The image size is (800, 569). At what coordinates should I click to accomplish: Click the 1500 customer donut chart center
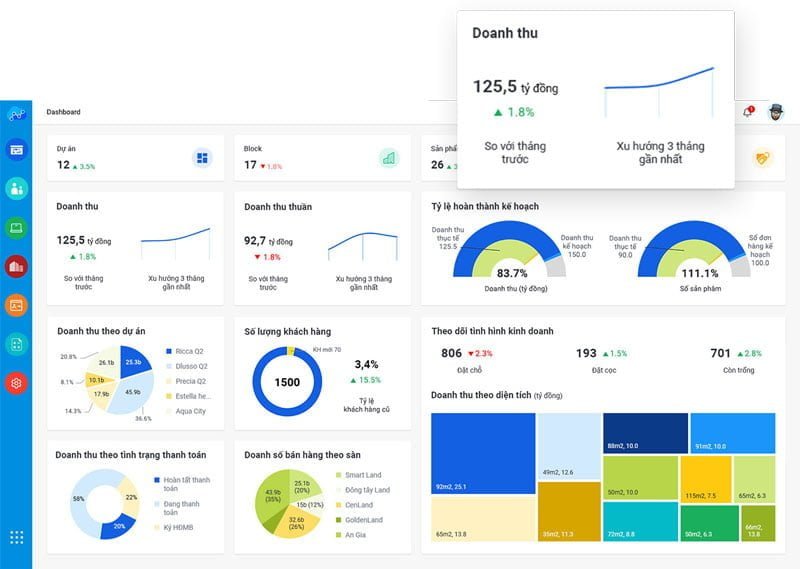point(287,382)
